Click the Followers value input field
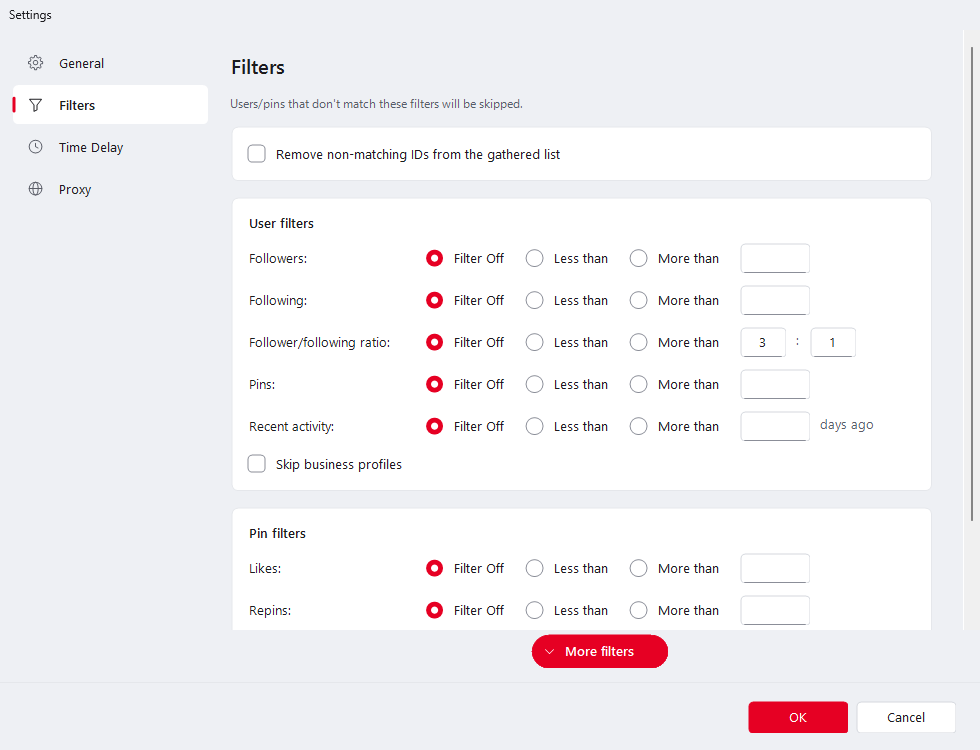The image size is (980, 750). coord(775,258)
